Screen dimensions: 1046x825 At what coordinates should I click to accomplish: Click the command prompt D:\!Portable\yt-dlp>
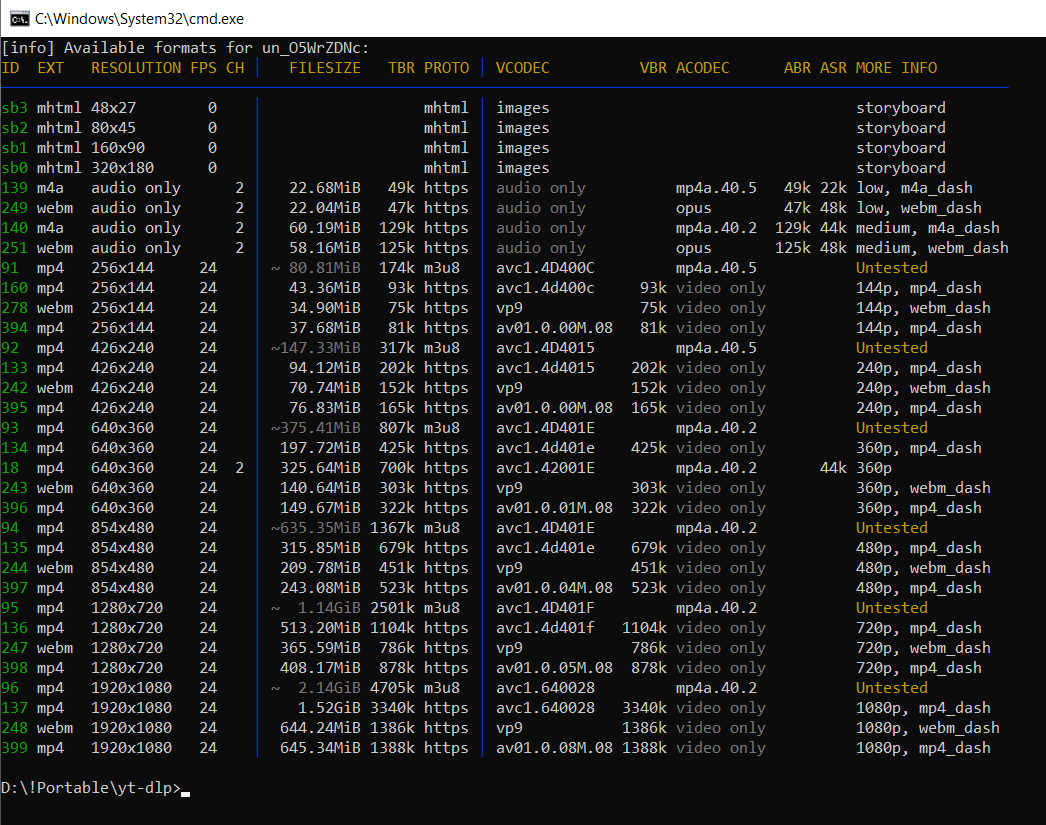click(91, 788)
